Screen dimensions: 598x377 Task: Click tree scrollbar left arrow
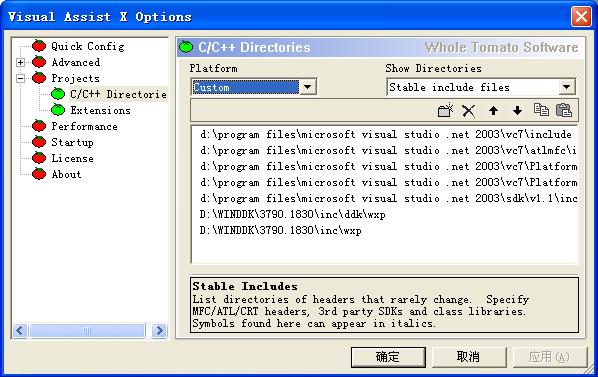coord(20,330)
